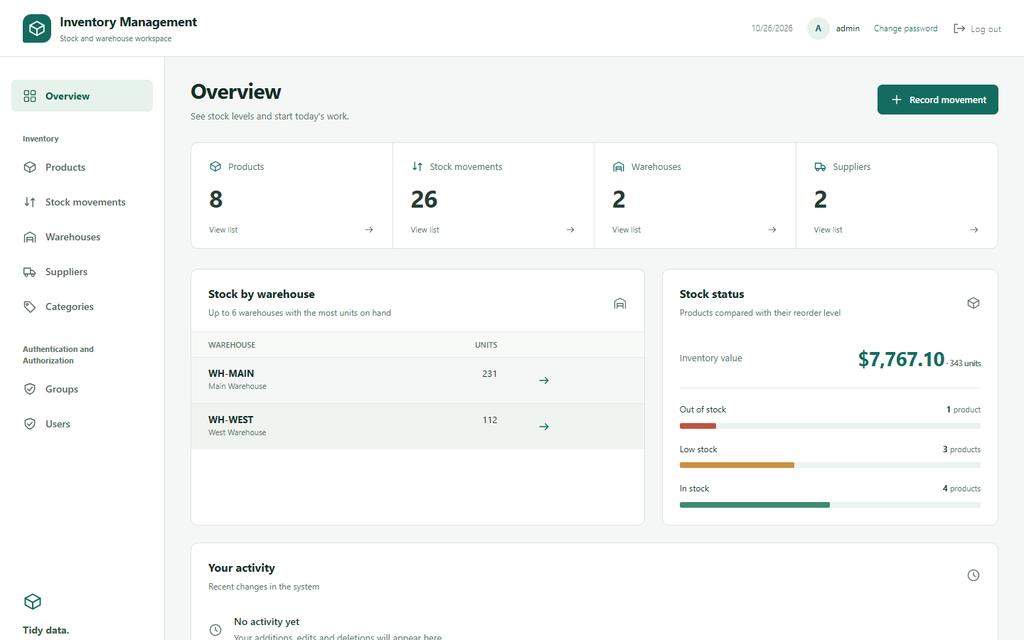Open the WH-MAIN row arrow

pyautogui.click(x=543, y=380)
